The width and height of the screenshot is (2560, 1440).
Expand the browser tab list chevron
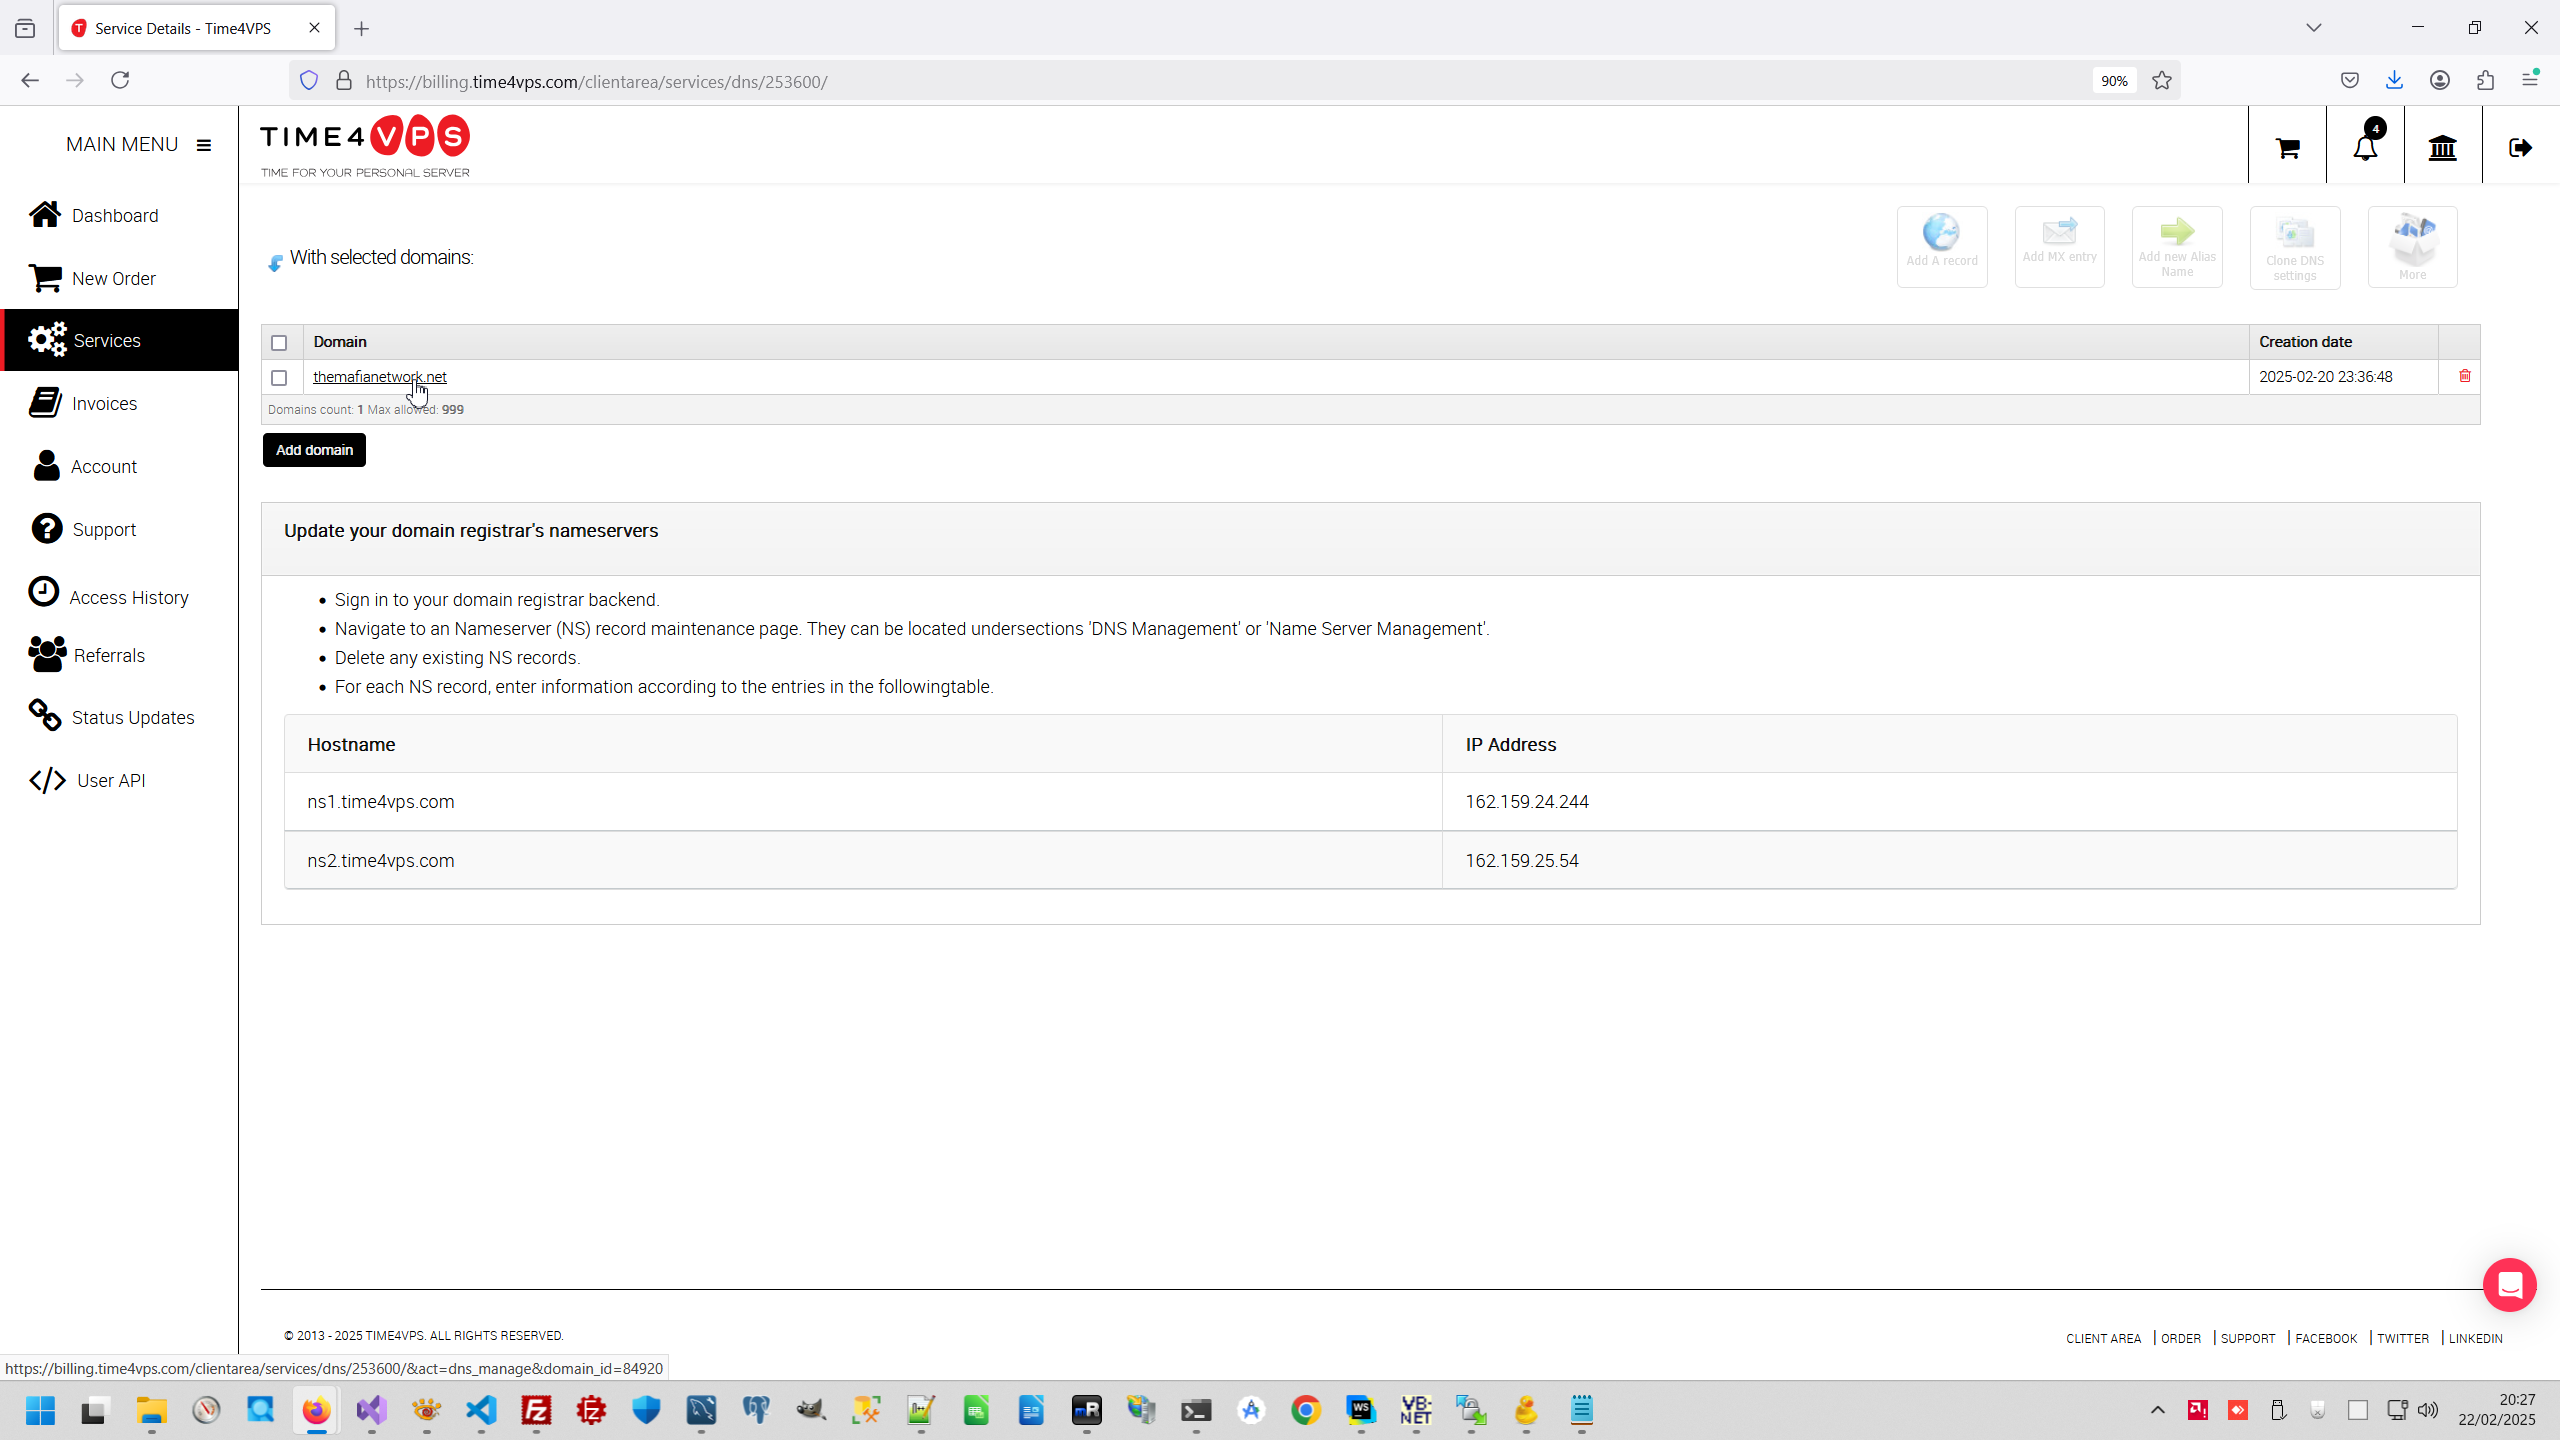2313,28
